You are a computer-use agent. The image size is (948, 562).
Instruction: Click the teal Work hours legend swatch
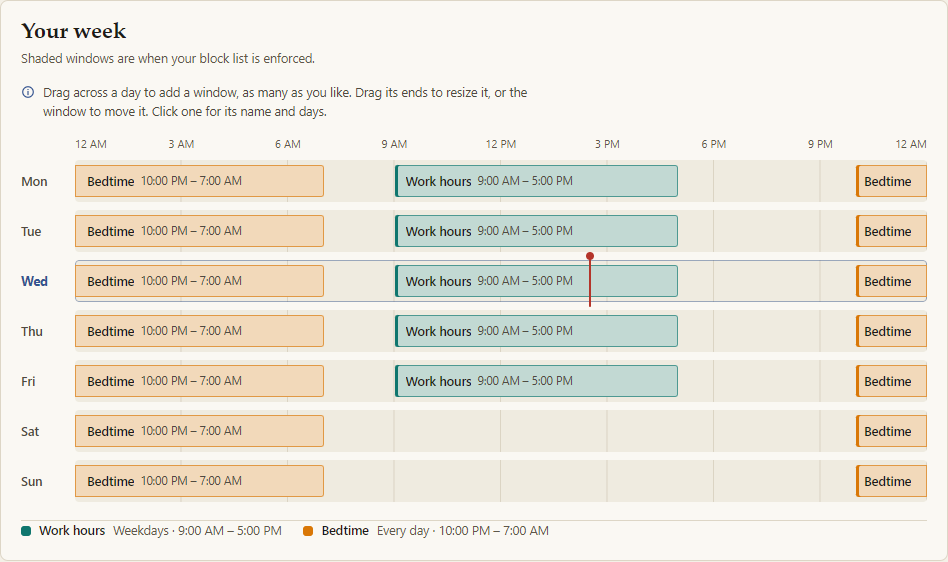point(26,531)
